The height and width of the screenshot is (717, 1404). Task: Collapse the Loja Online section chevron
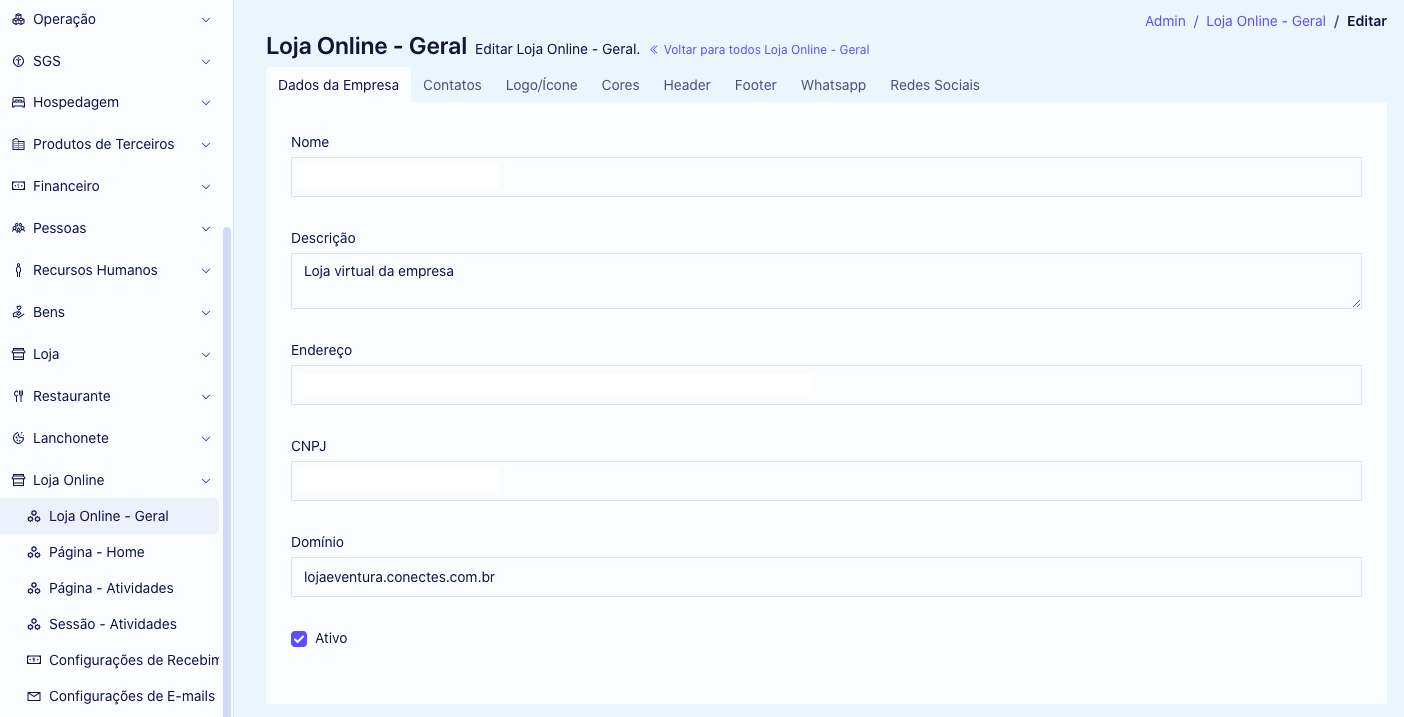click(206, 480)
